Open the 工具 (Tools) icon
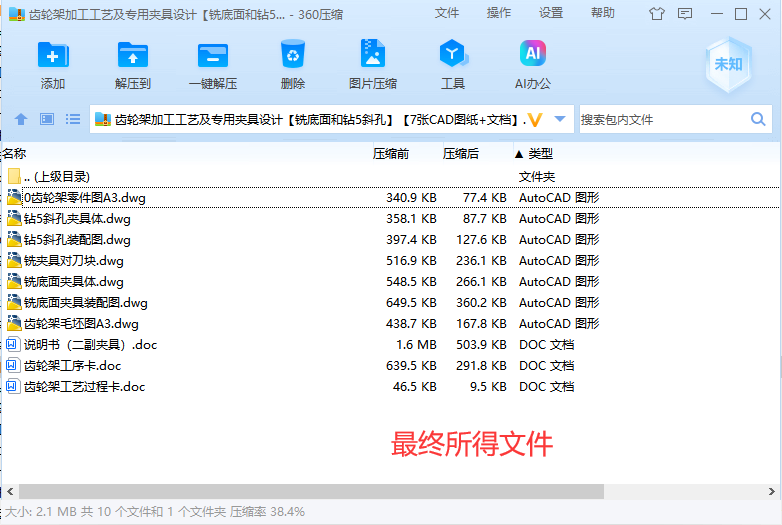This screenshot has width=782, height=525. click(x=453, y=53)
